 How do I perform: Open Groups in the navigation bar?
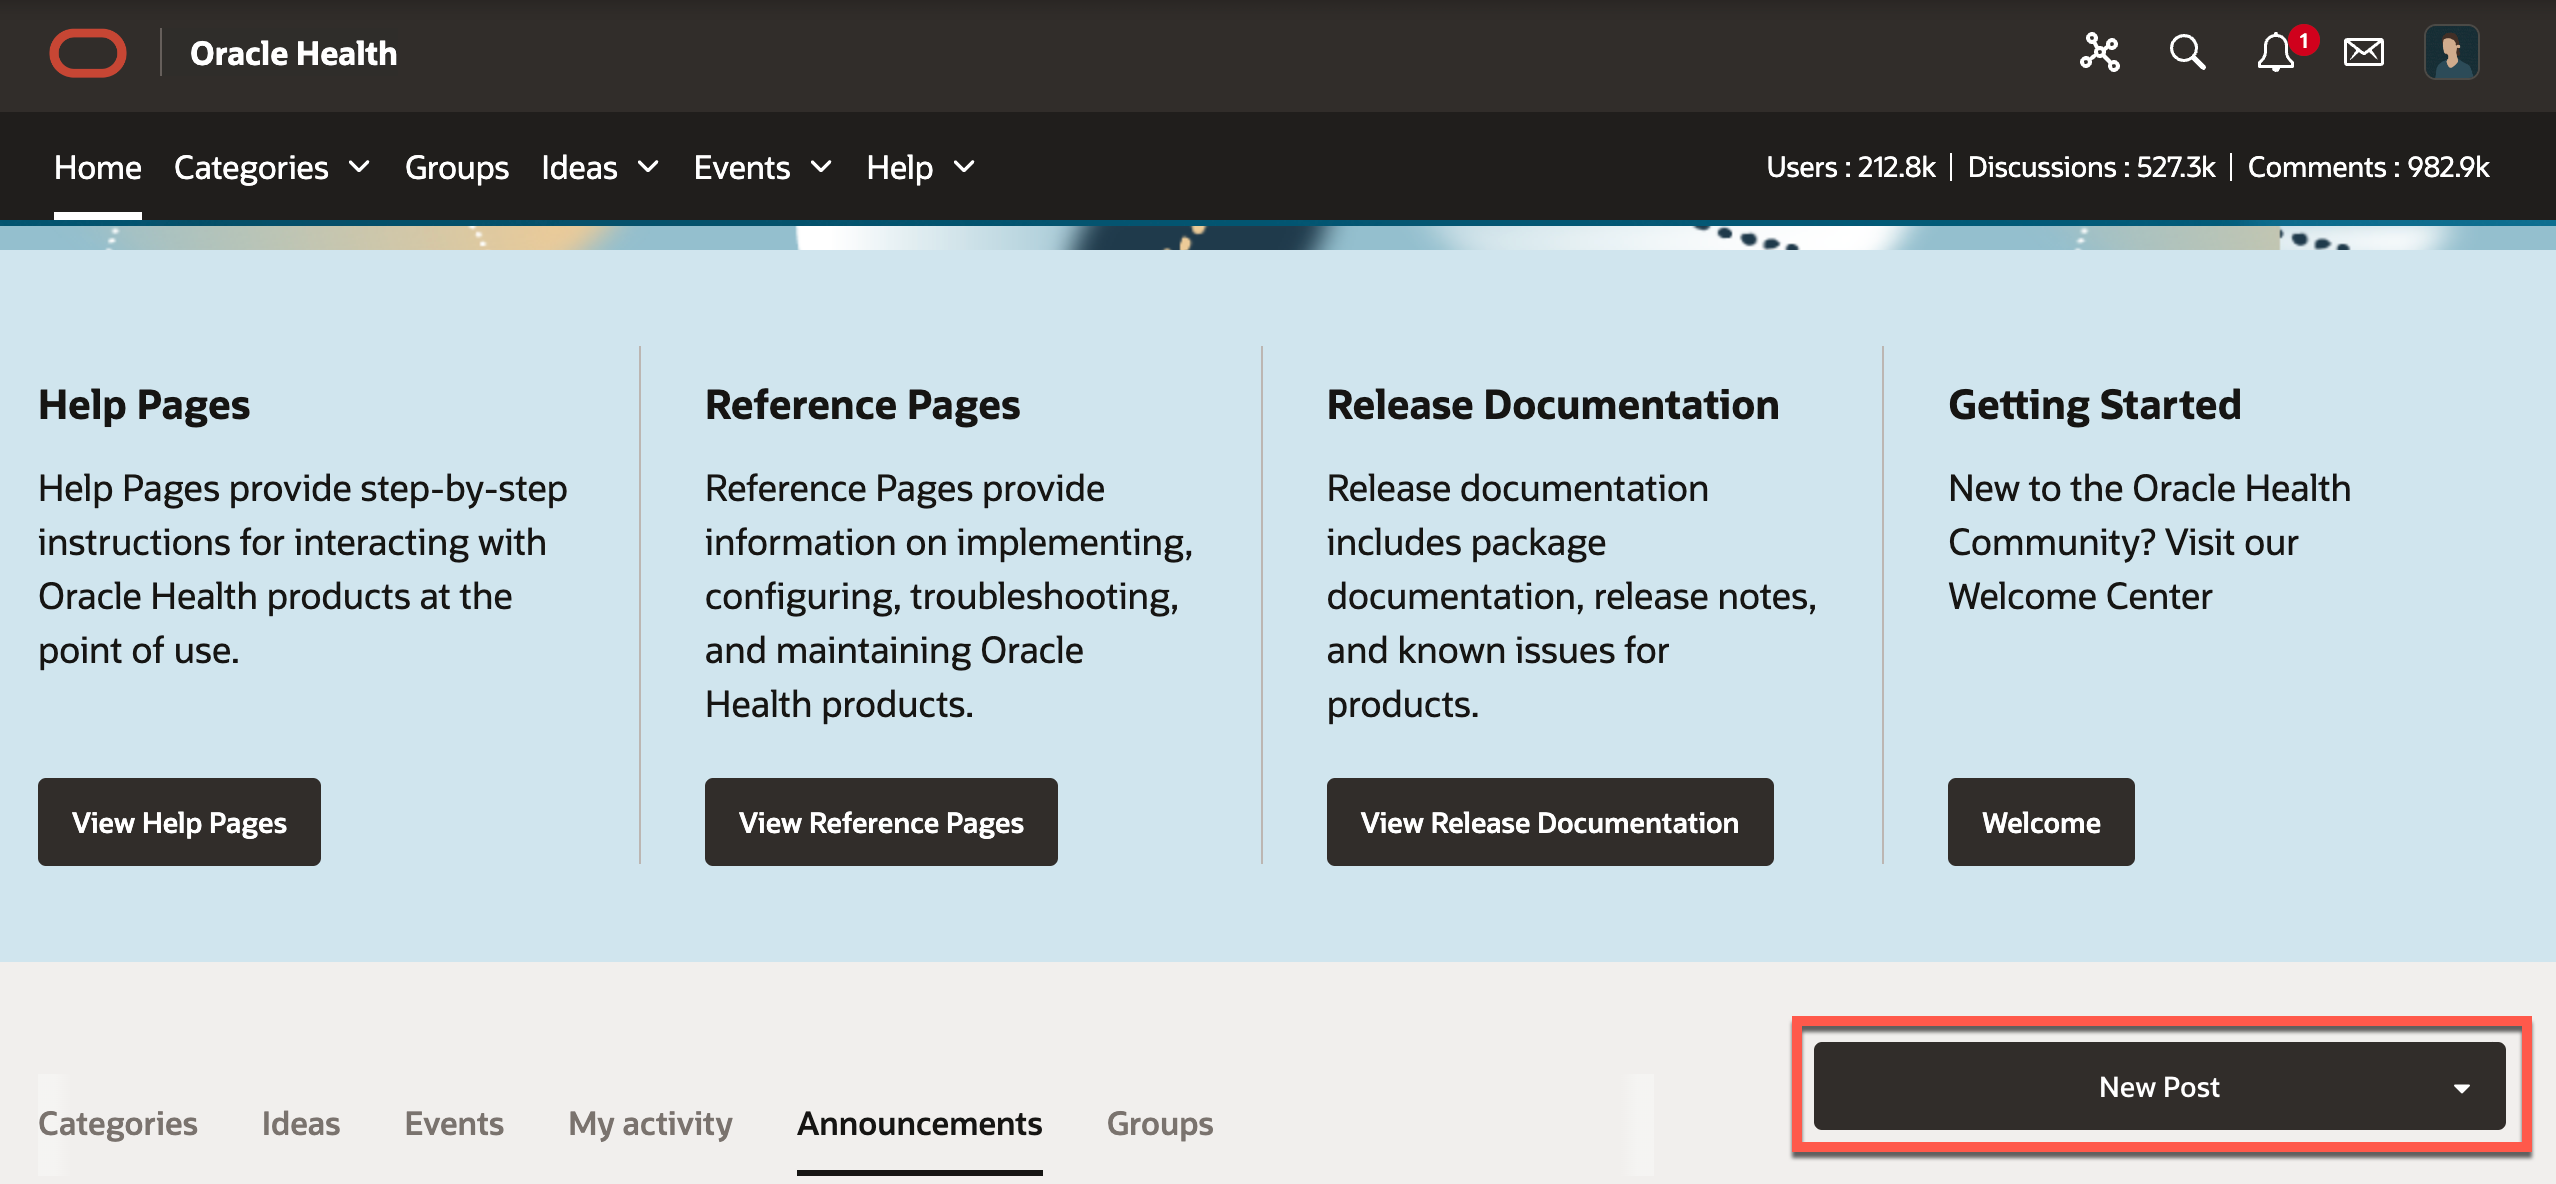pos(457,167)
